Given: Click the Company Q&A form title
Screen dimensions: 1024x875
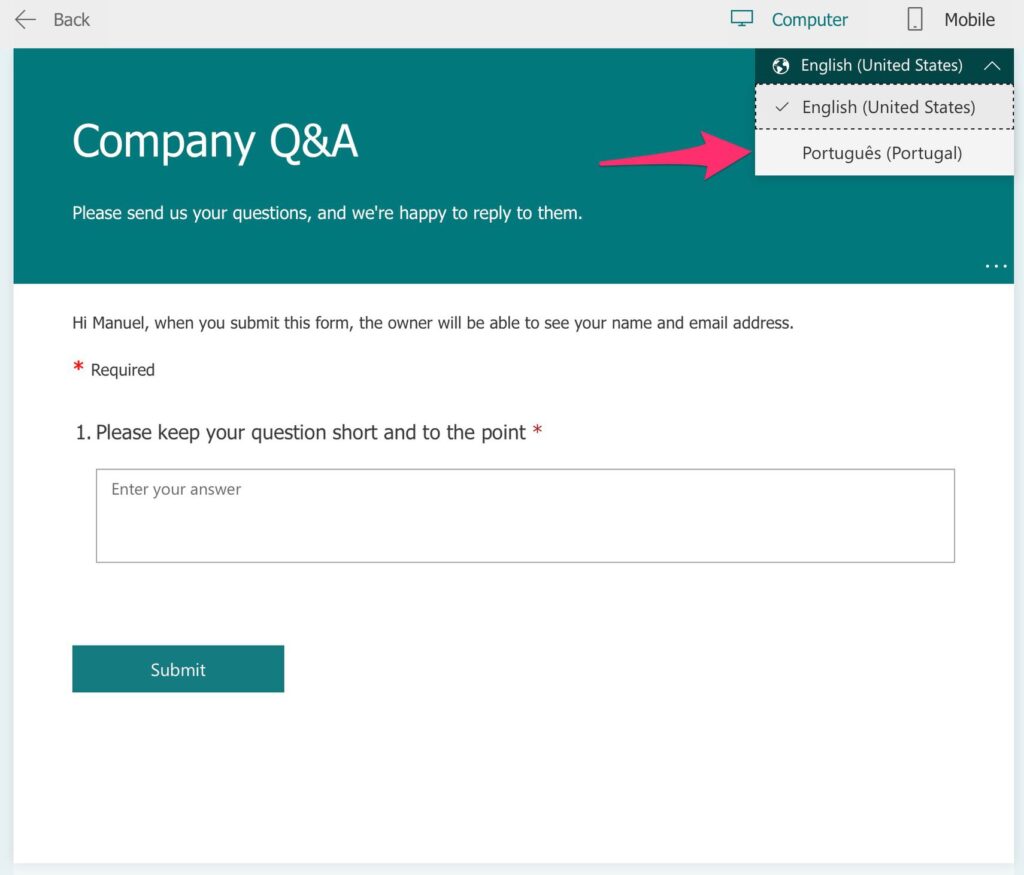Looking at the screenshot, I should [x=215, y=142].
